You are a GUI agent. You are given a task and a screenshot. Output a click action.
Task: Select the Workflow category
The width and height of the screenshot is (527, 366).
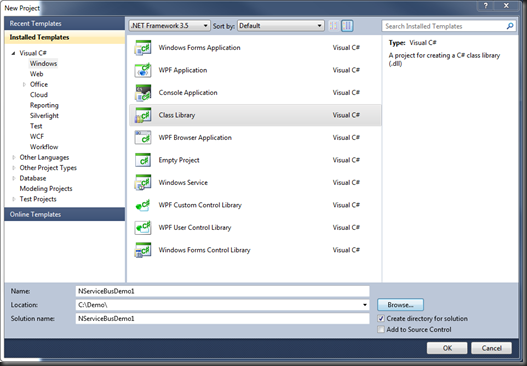click(44, 147)
